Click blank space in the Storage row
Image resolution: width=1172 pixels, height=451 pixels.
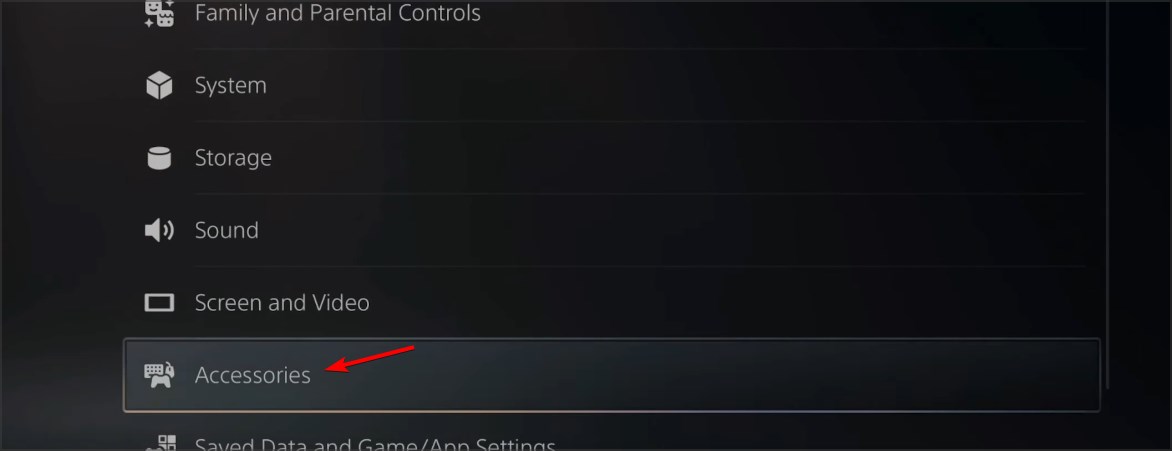point(673,158)
